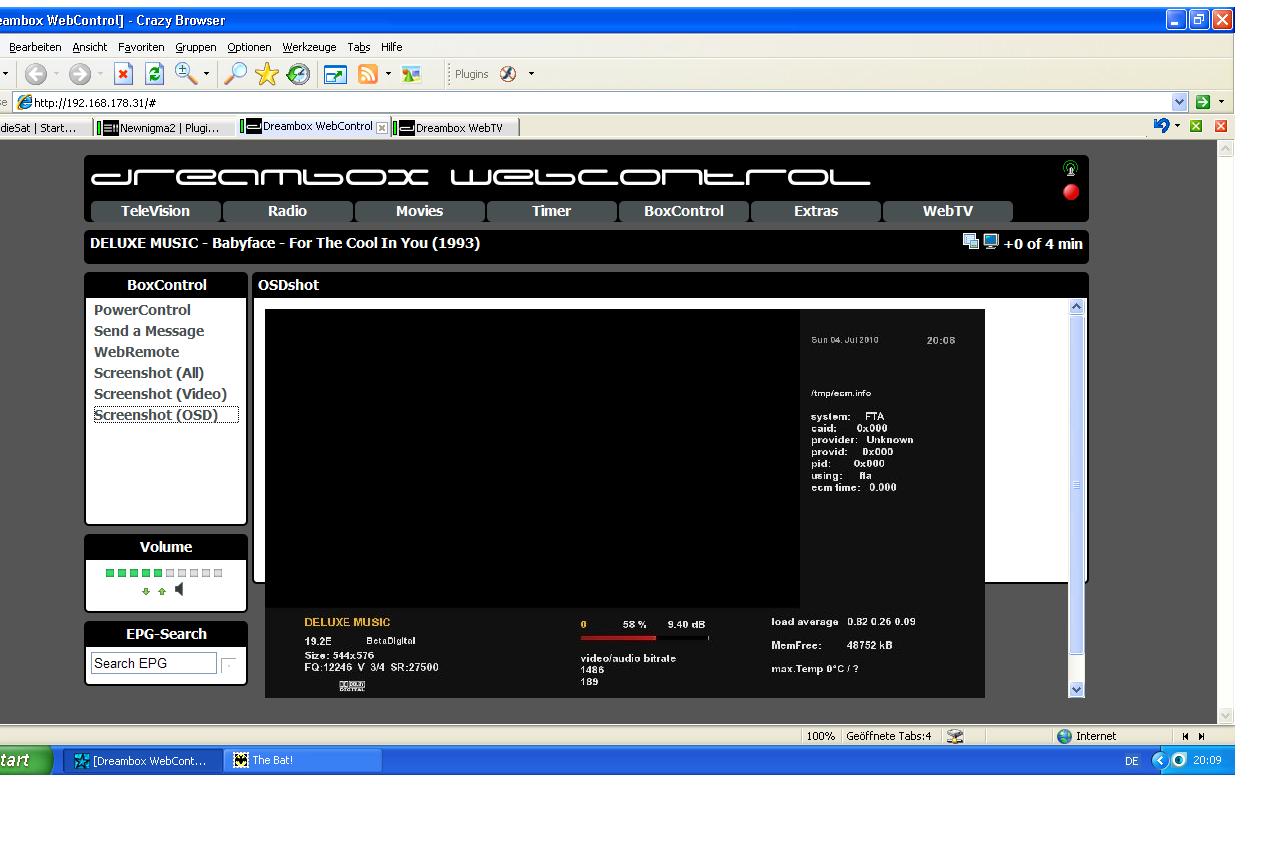Click the Search EPG input field
Image resolution: width=1280 pixels, height=860 pixels.
pos(153,663)
